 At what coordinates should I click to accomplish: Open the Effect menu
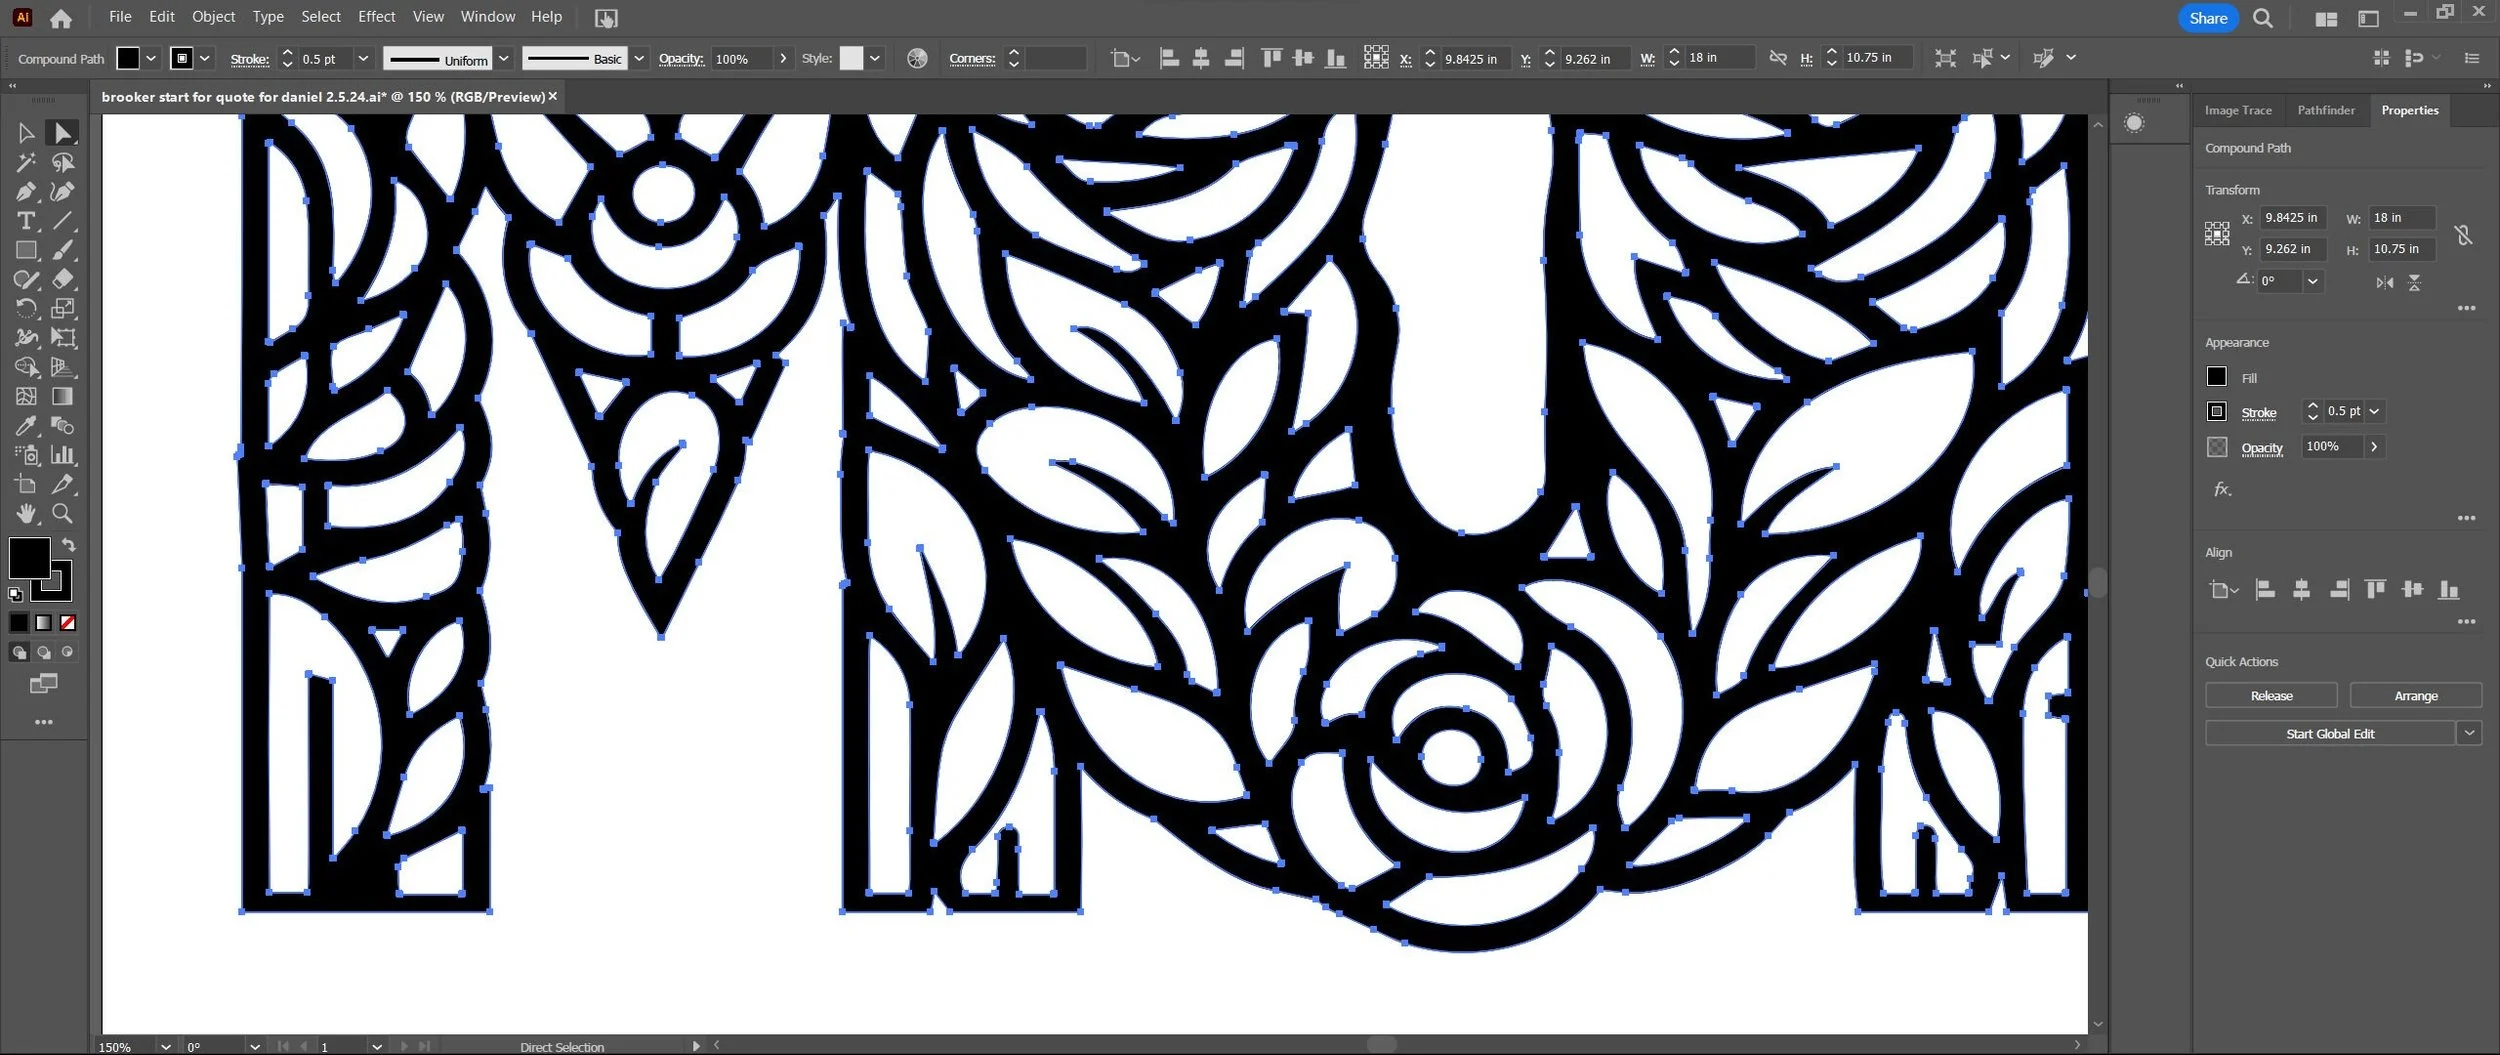click(x=376, y=17)
